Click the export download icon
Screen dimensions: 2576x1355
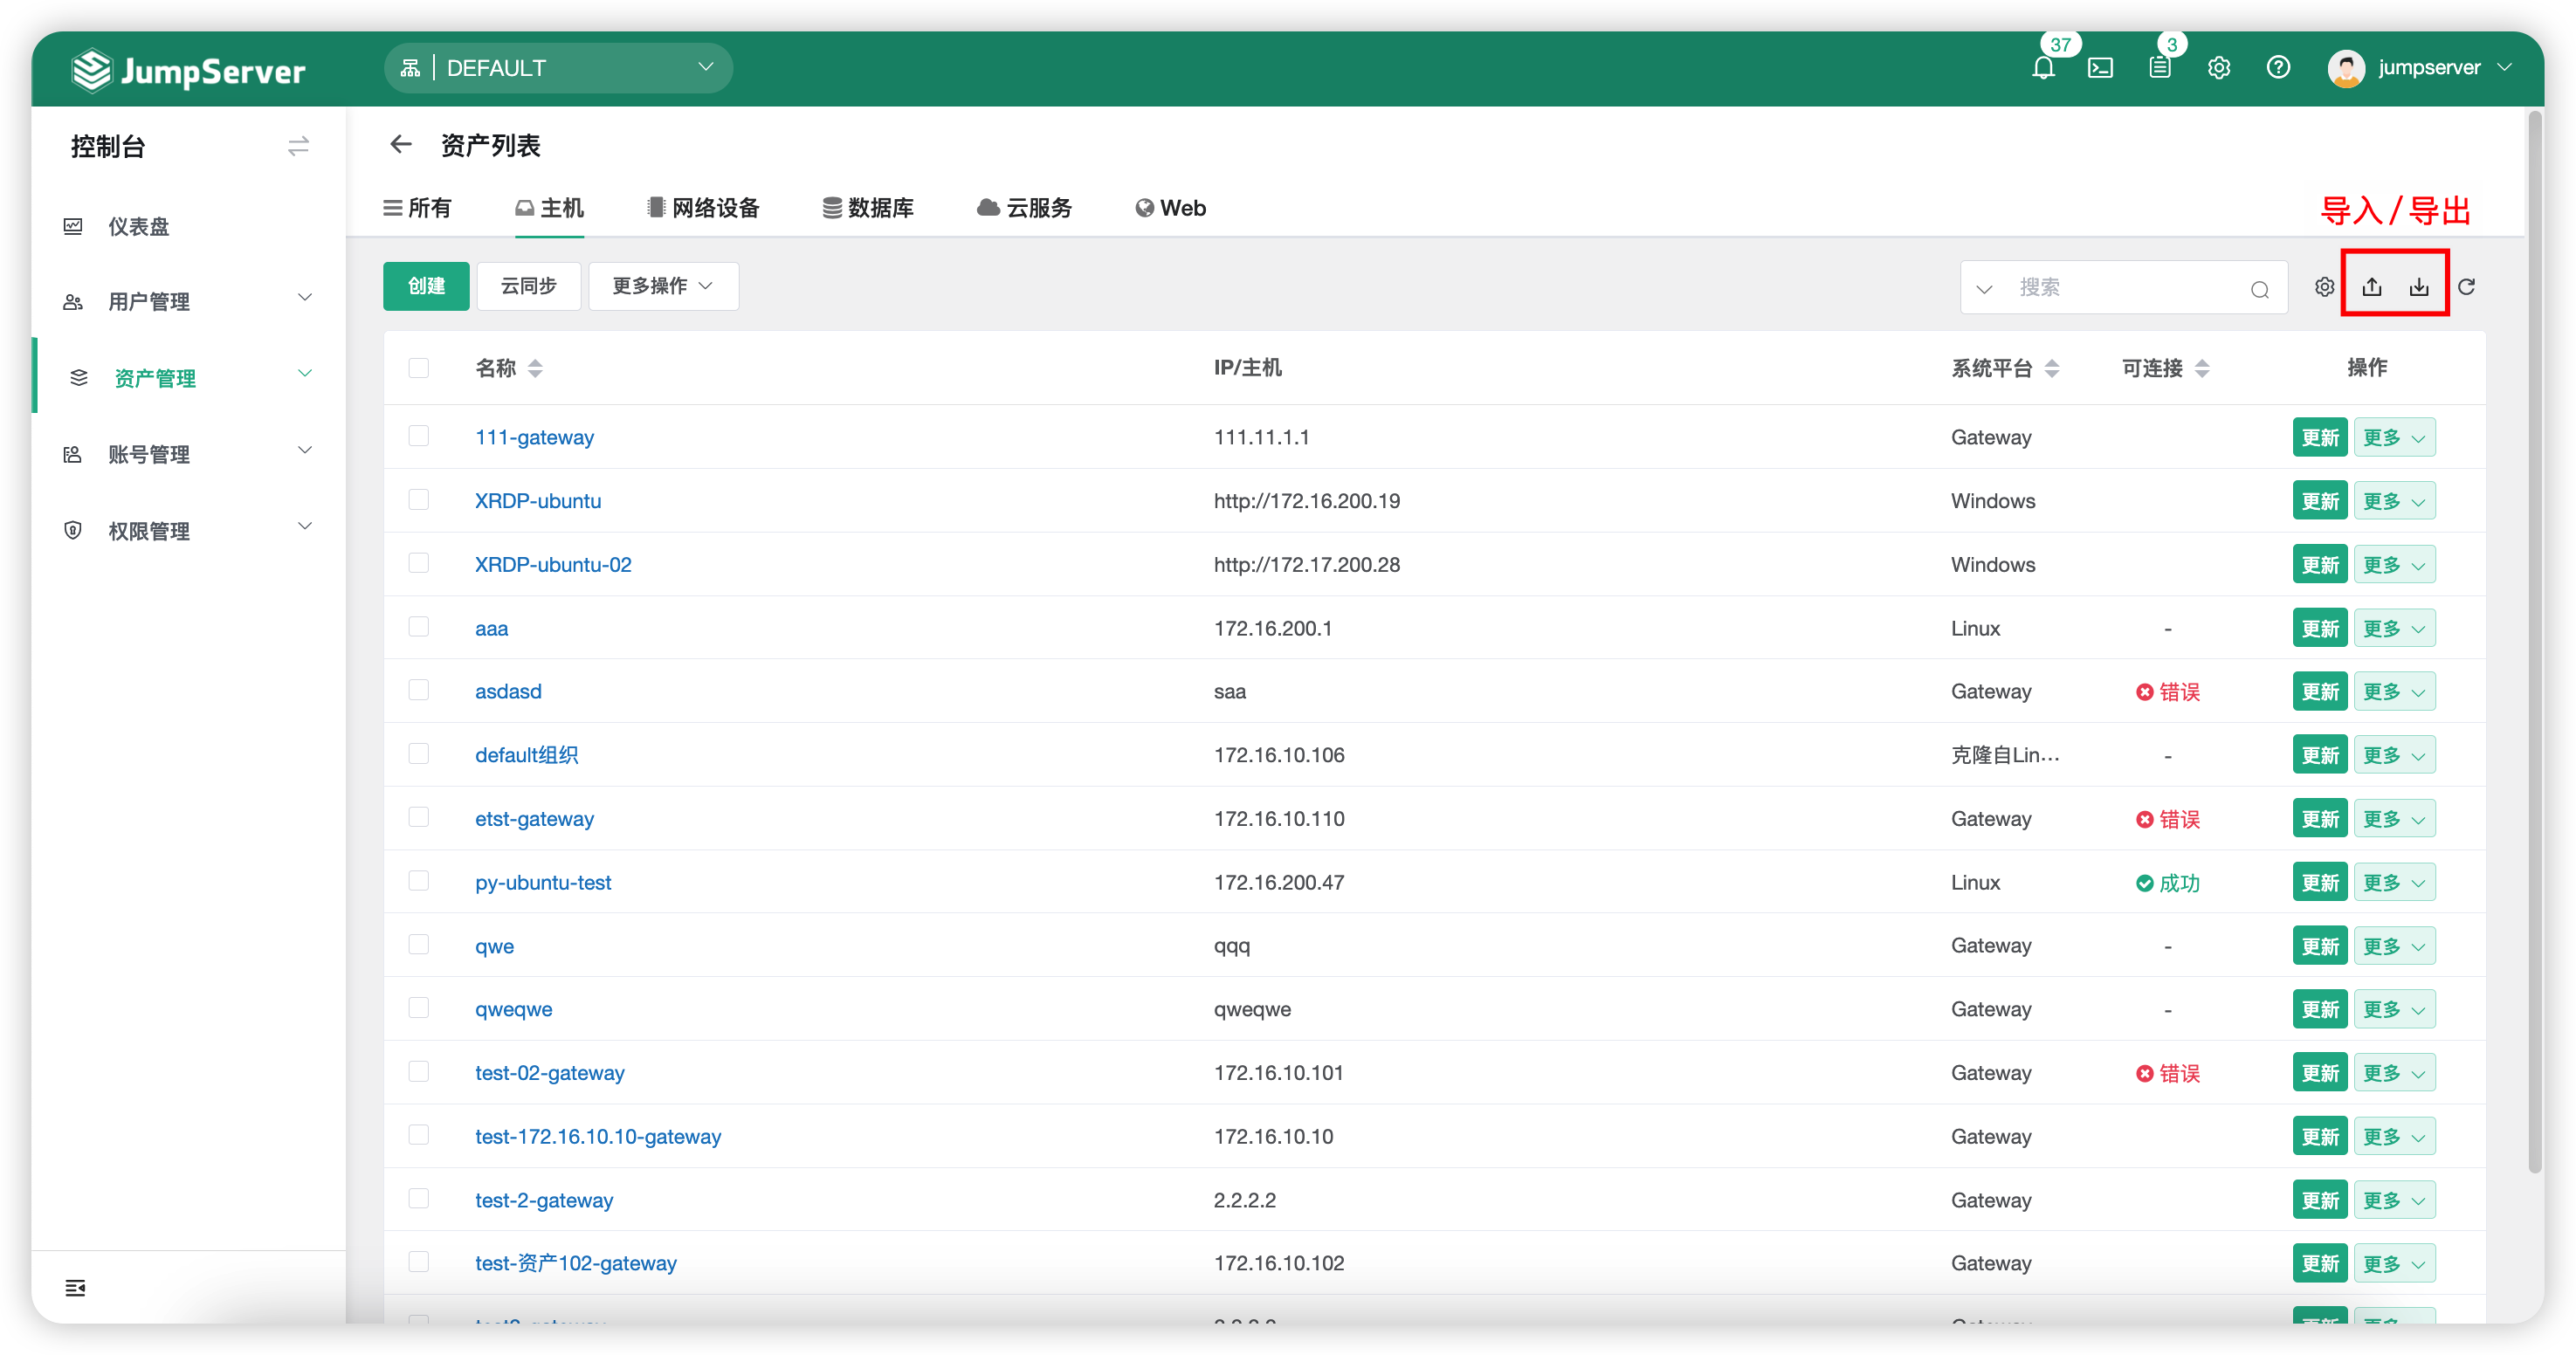pyautogui.click(x=2419, y=287)
